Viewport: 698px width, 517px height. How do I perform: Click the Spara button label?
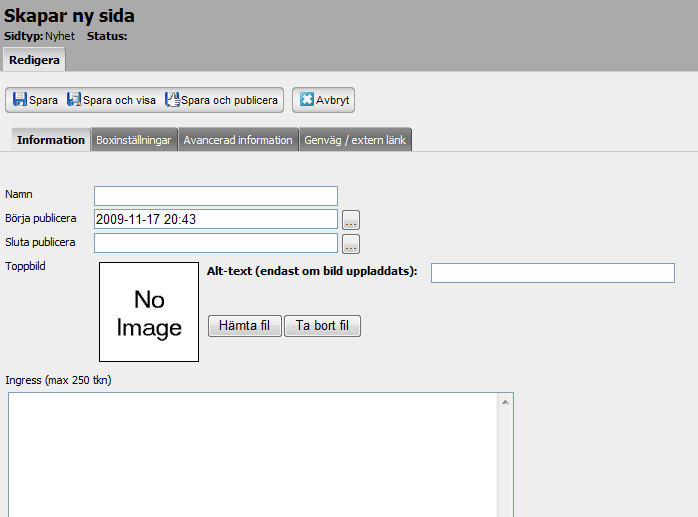point(43,100)
